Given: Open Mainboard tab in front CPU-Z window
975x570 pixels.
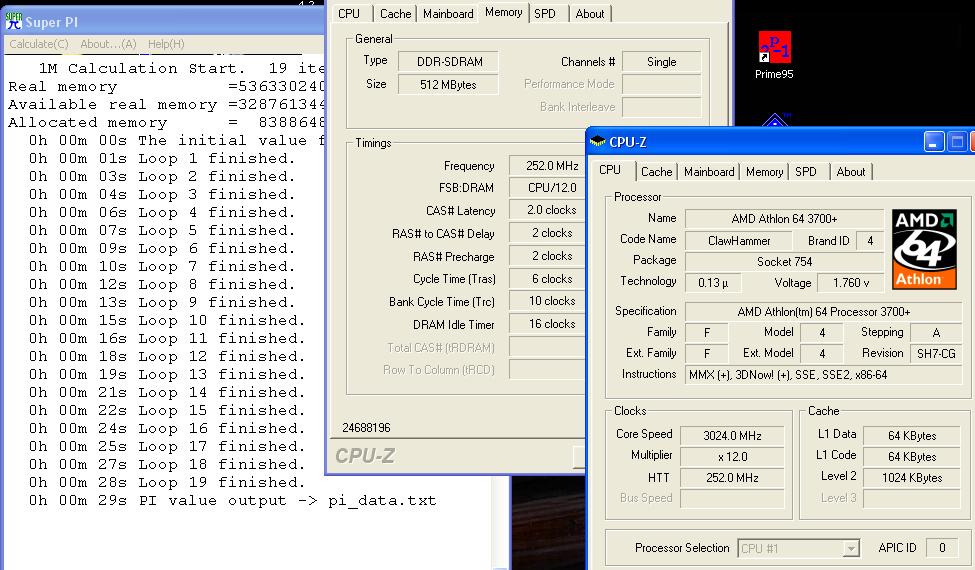Looking at the screenshot, I should pos(709,172).
